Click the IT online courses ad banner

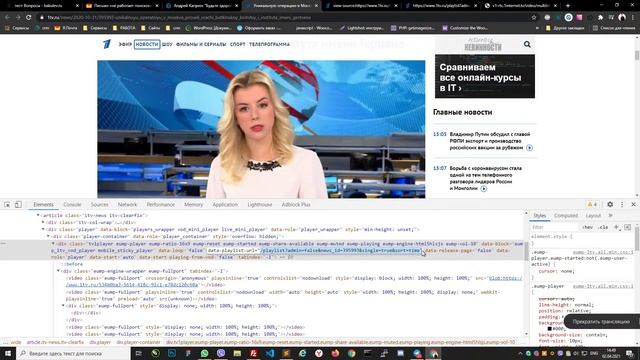484,76
